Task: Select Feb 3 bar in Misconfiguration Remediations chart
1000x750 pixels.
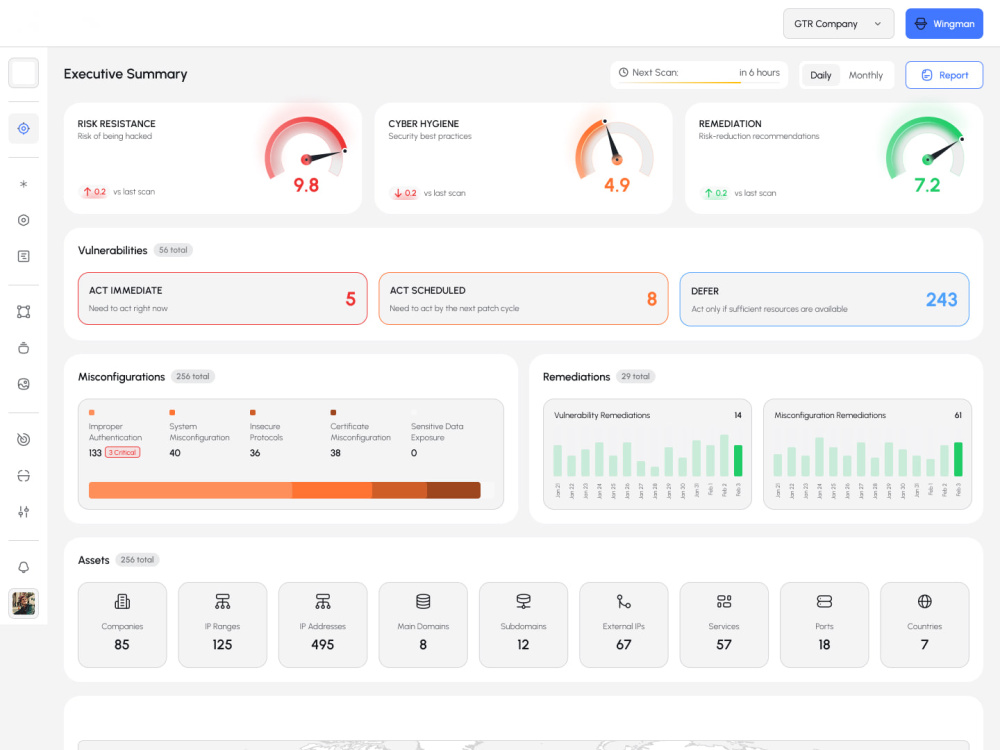Action: 958,459
